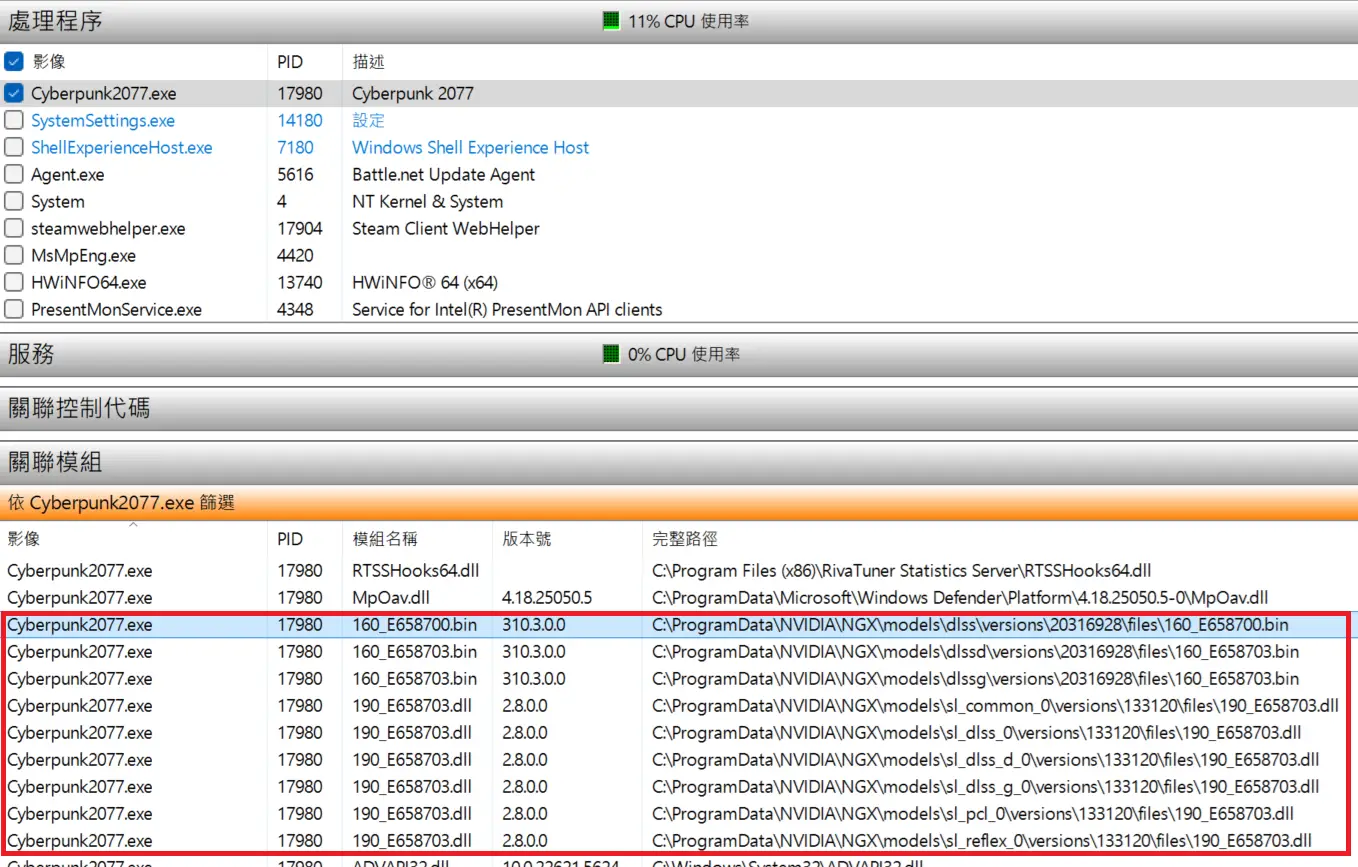Enable the HWiNFO64.exe checkbox
Screen dimensions: 1358x867
click(x=14, y=282)
